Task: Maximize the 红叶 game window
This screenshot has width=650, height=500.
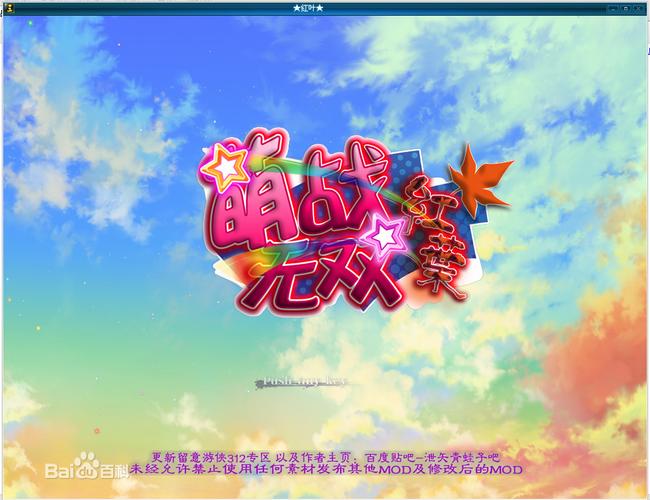Action: tap(625, 7)
